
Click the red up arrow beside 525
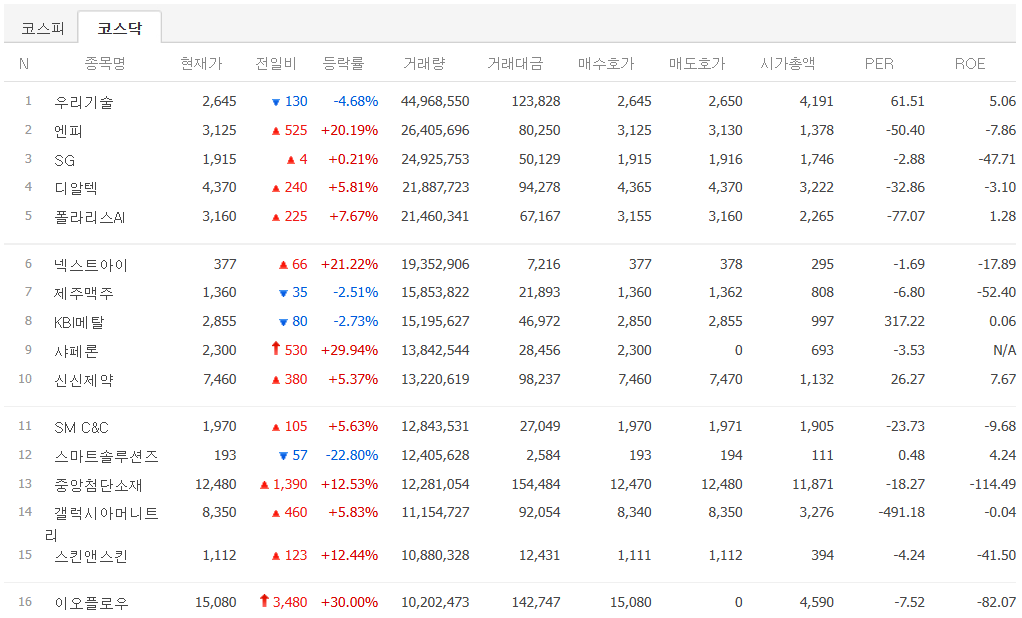(276, 131)
